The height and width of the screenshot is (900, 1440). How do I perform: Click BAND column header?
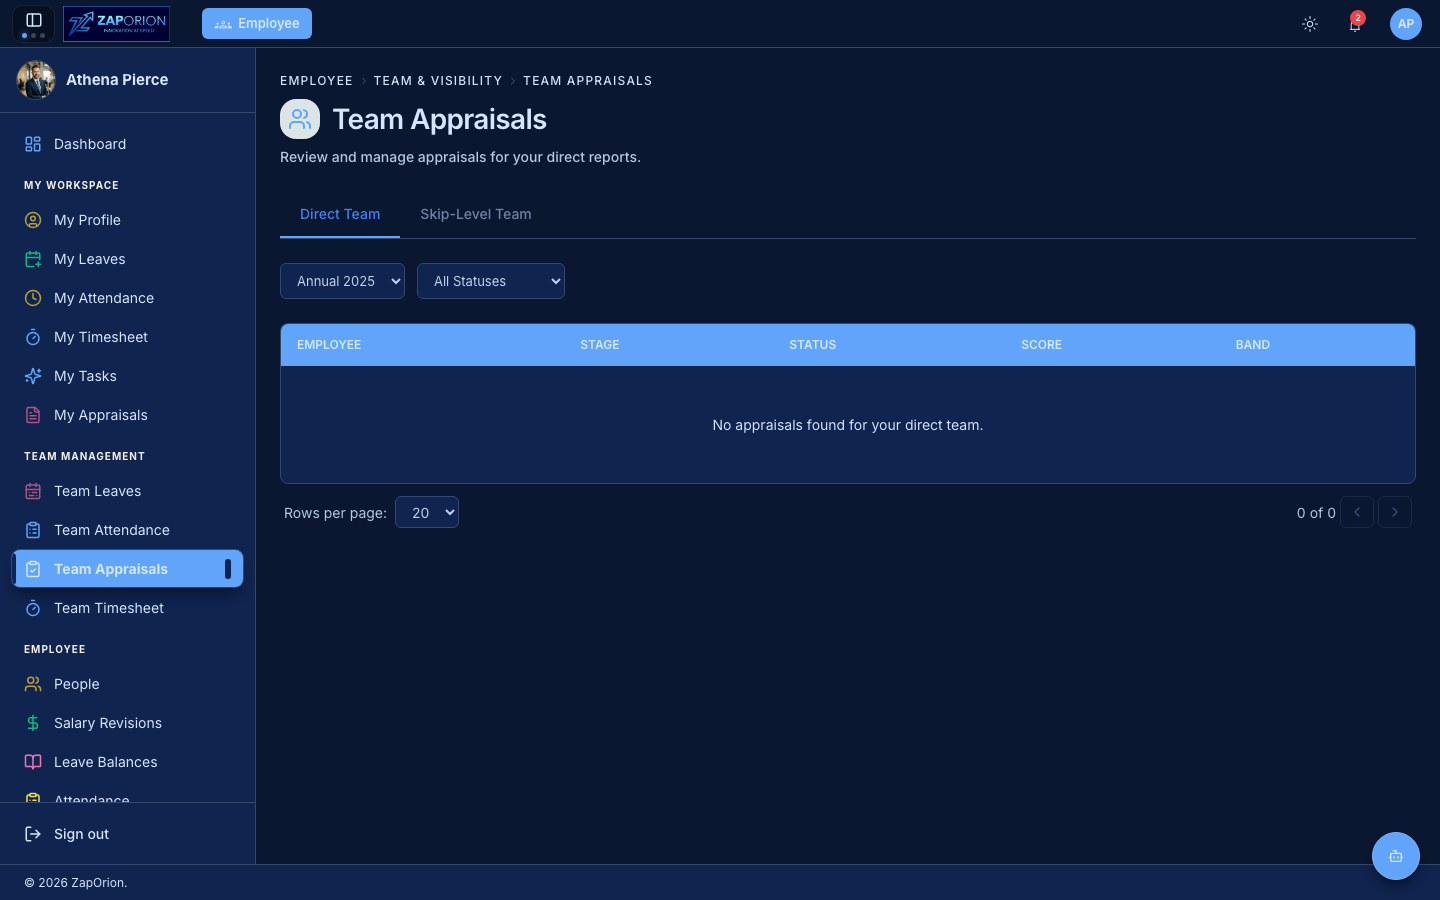point(1253,345)
